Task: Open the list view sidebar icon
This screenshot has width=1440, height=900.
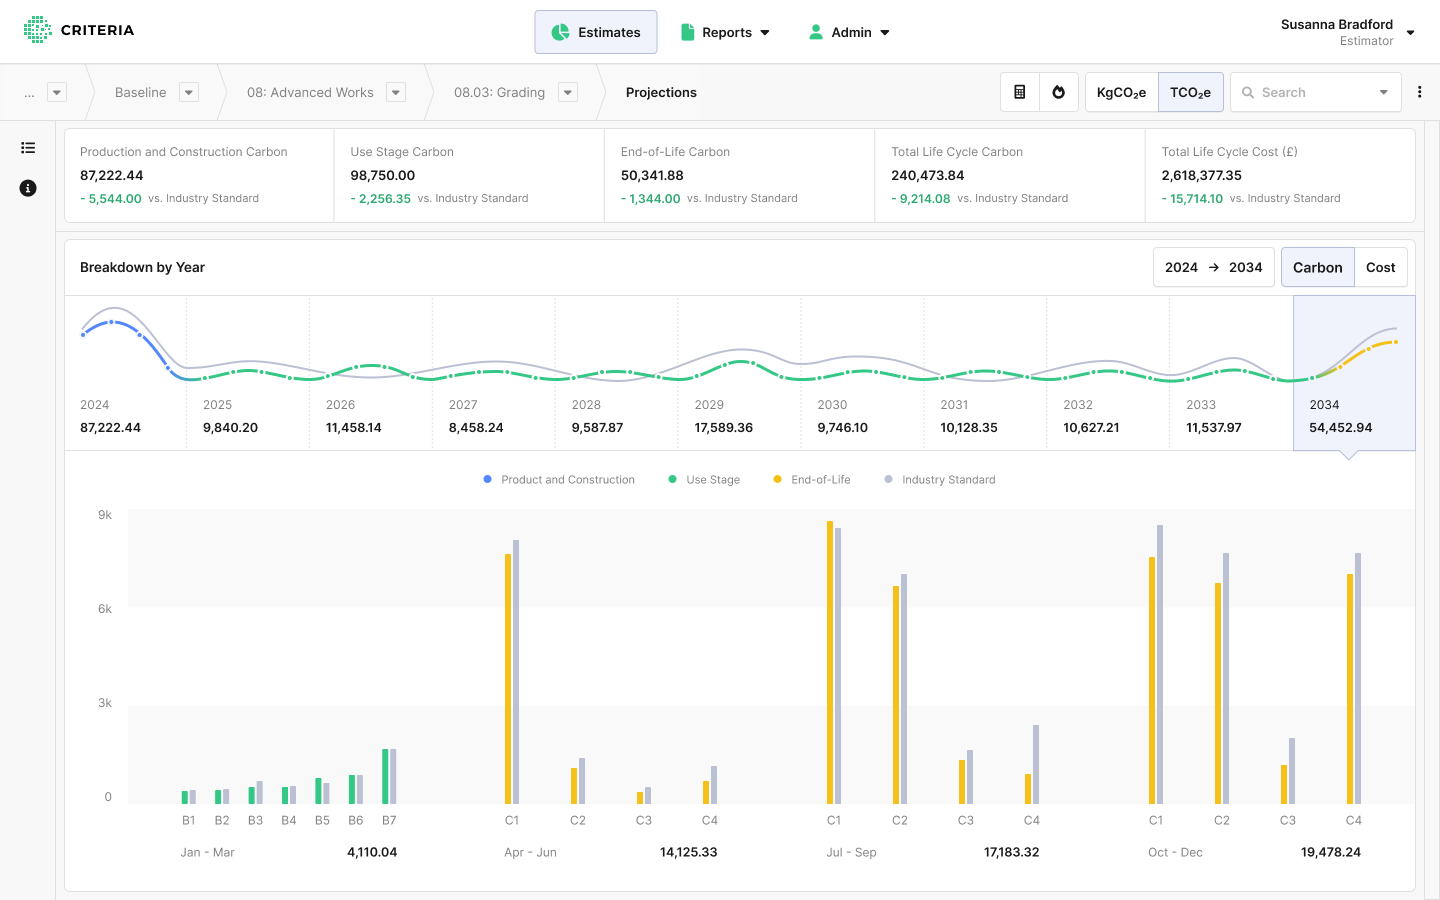Action: pos(28,148)
